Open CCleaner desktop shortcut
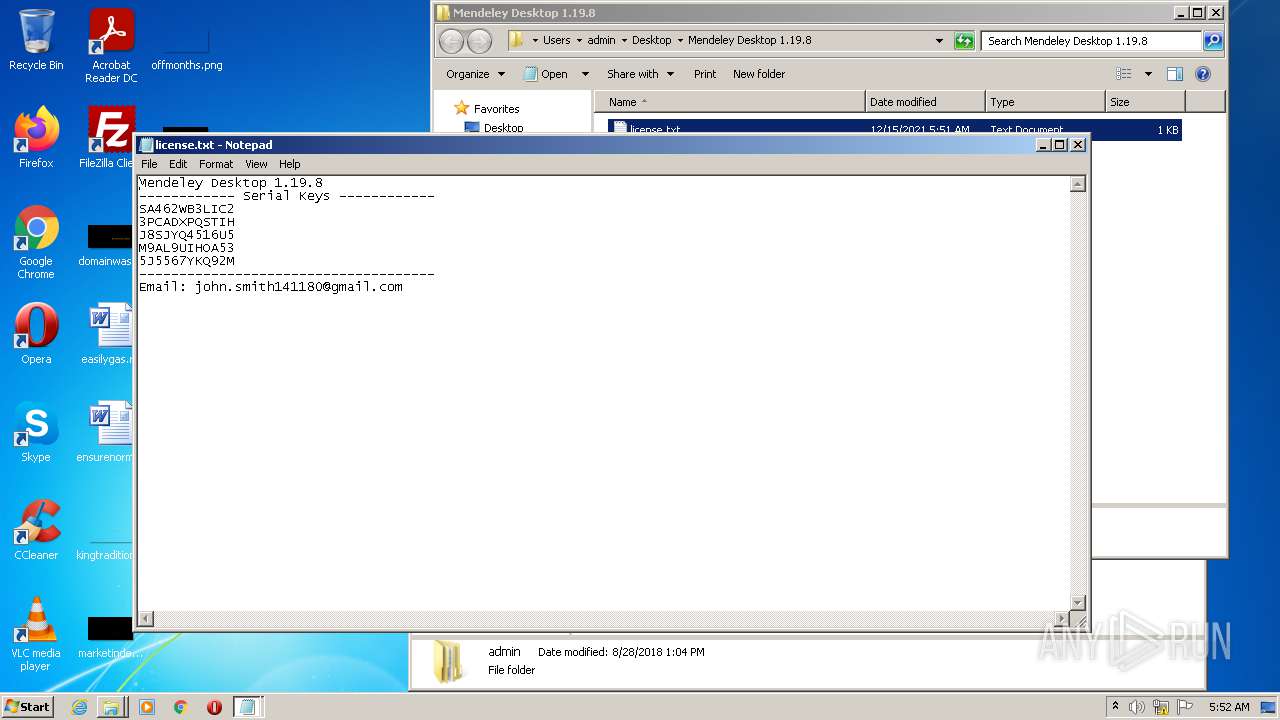1280x720 pixels. [36, 530]
